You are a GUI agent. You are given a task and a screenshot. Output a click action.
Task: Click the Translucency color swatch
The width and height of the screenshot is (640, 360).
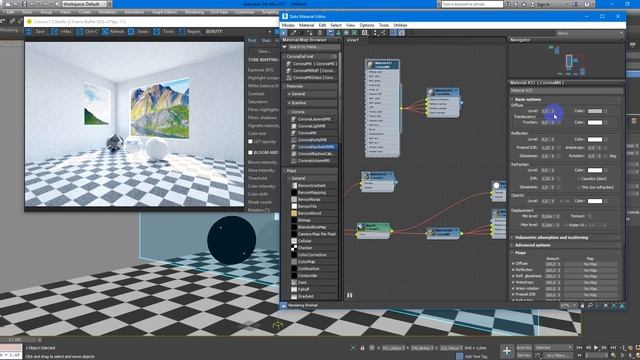pos(595,122)
